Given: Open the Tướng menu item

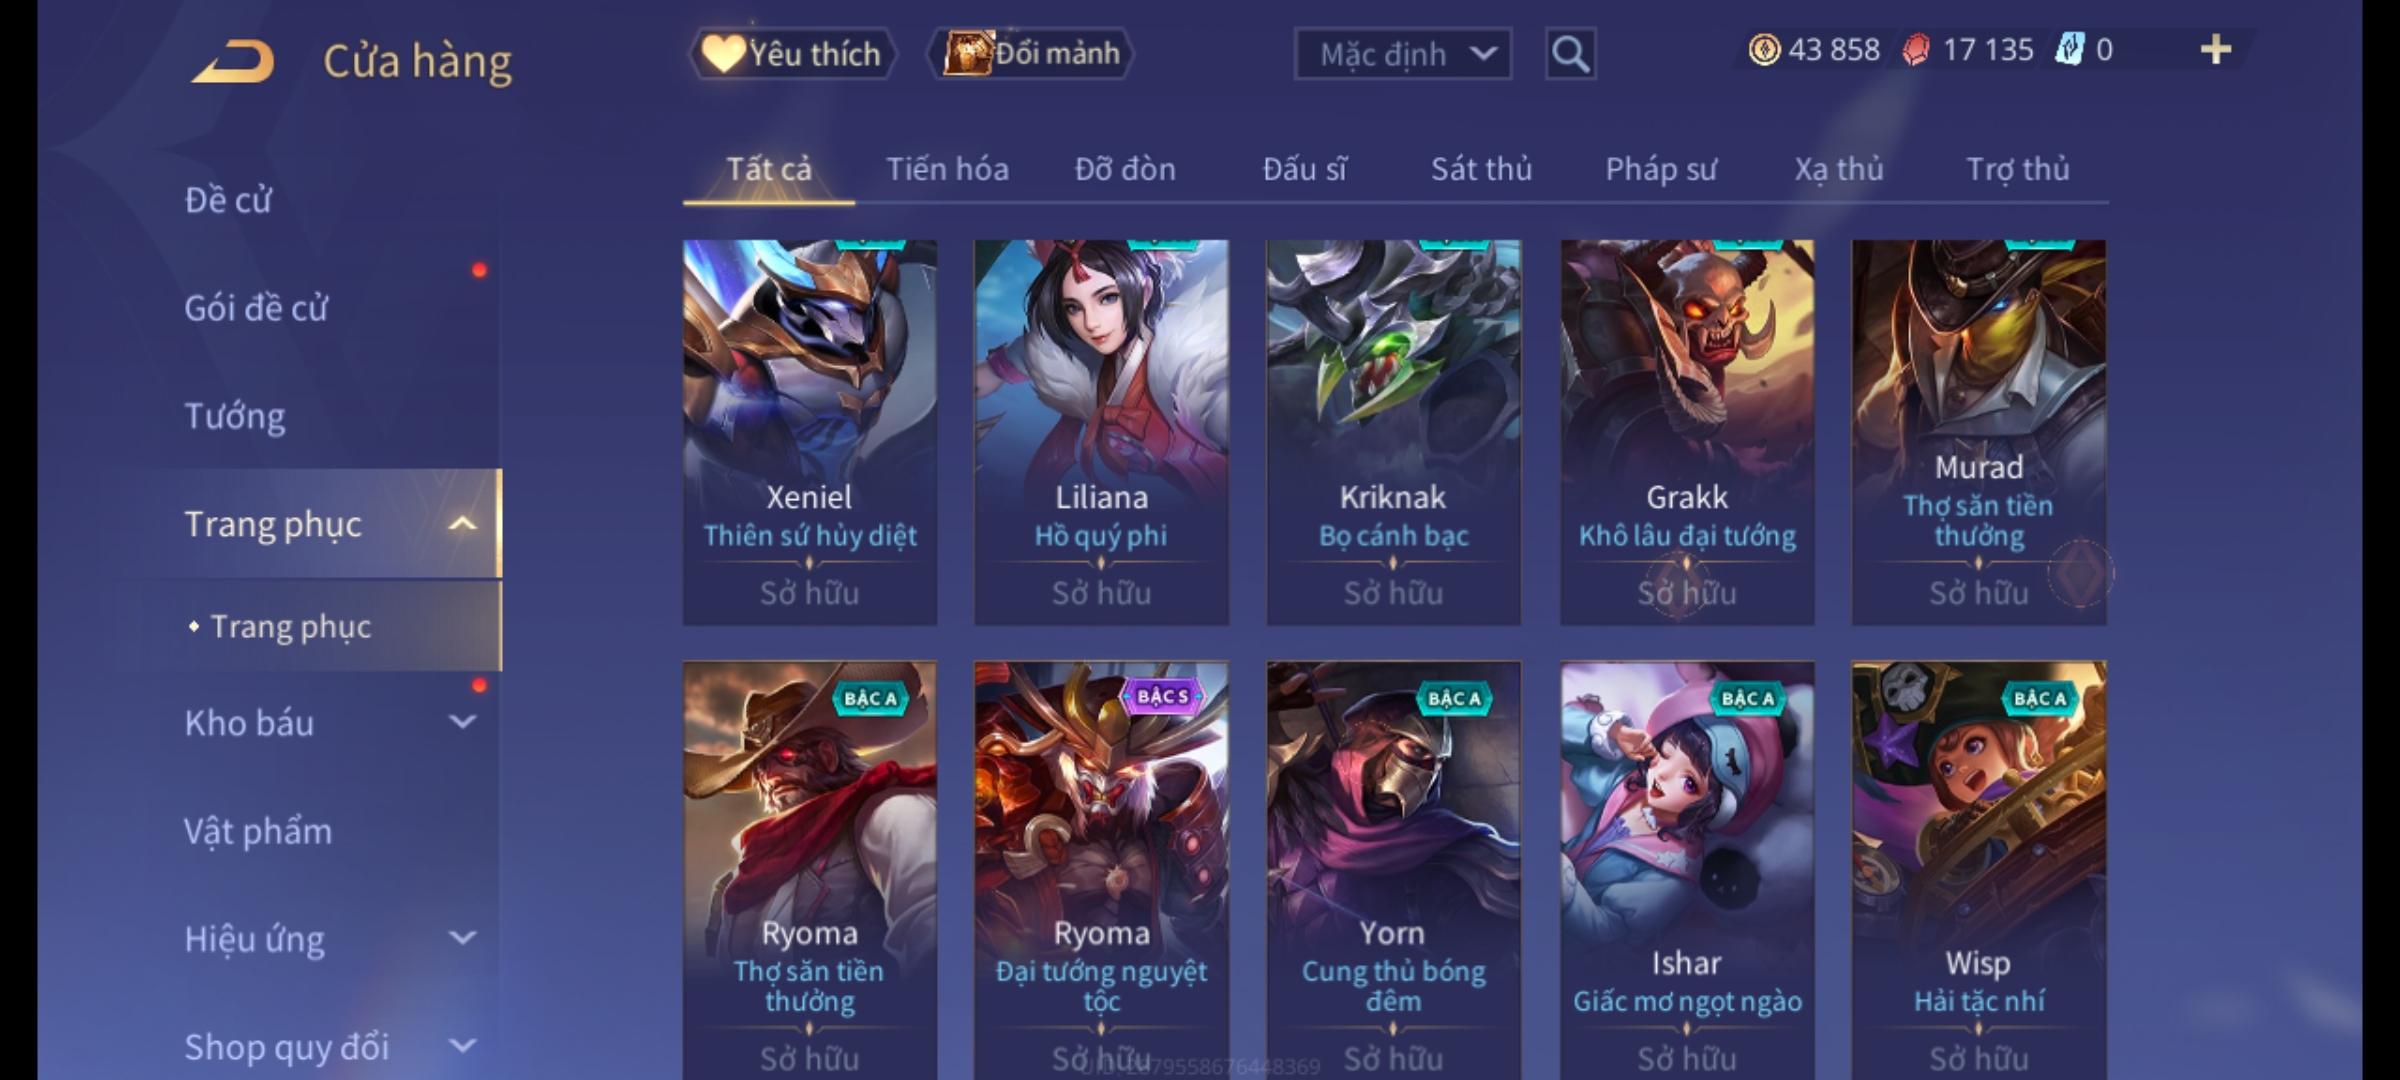Looking at the screenshot, I should click(234, 415).
